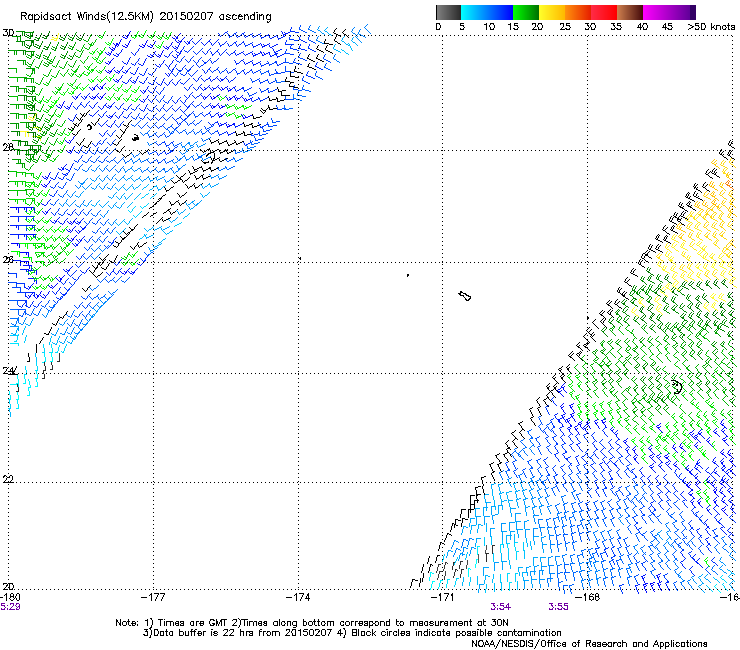Click the gray 0-5 knots color segment
Image resolution: width=740 pixels, height=650 pixels.
click(x=448, y=12)
